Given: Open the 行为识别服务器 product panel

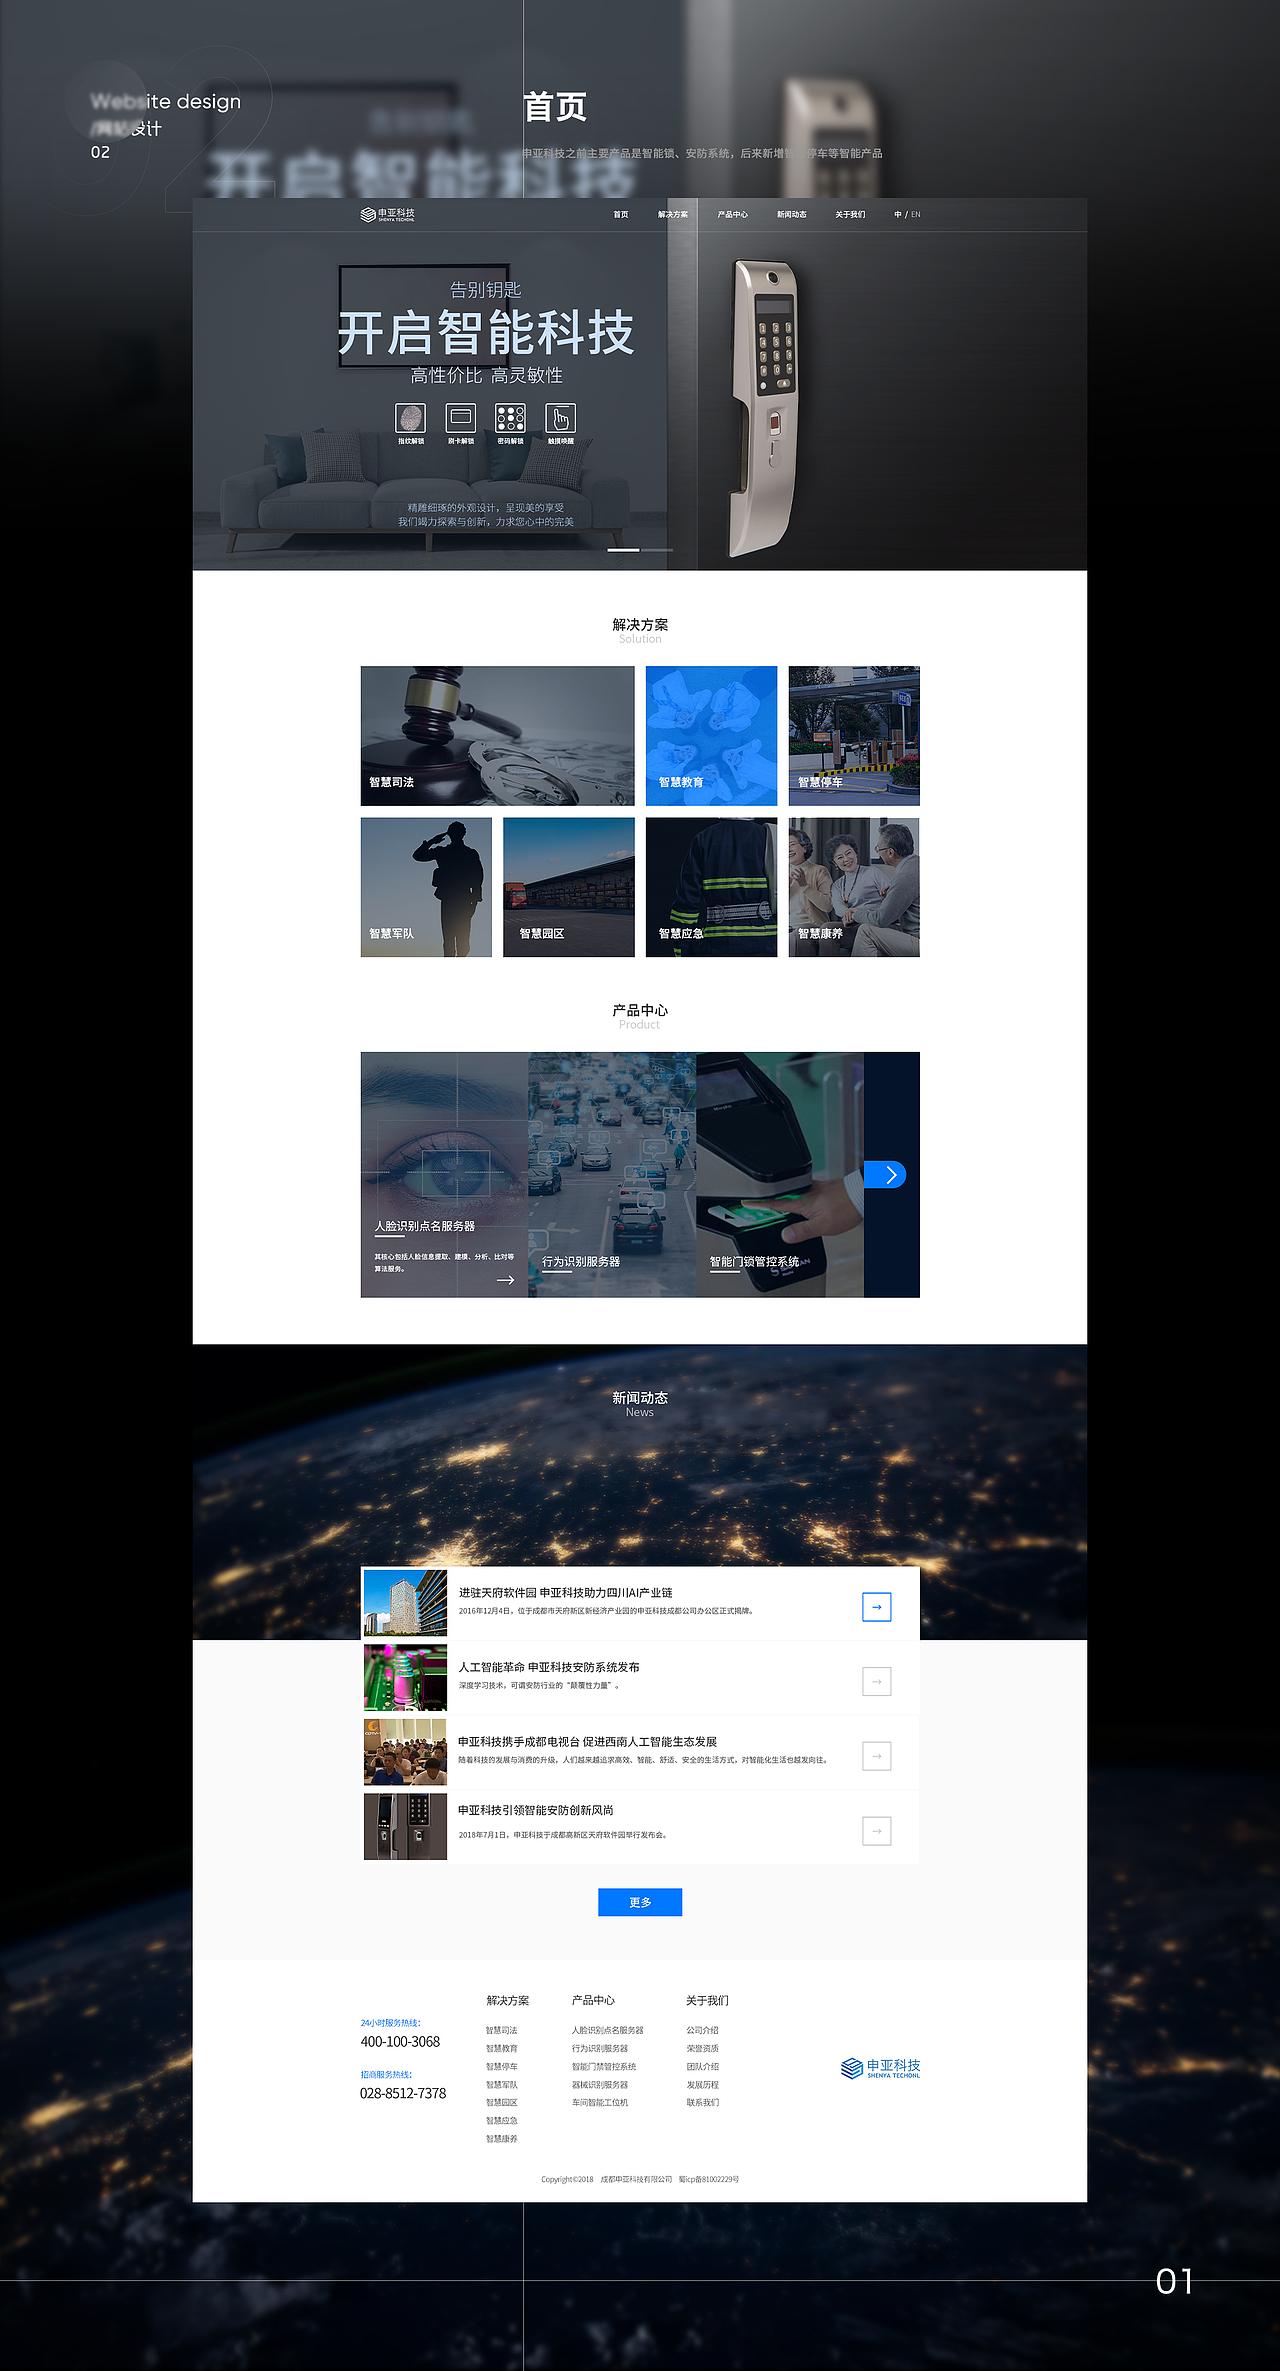Looking at the screenshot, I should 612,1175.
